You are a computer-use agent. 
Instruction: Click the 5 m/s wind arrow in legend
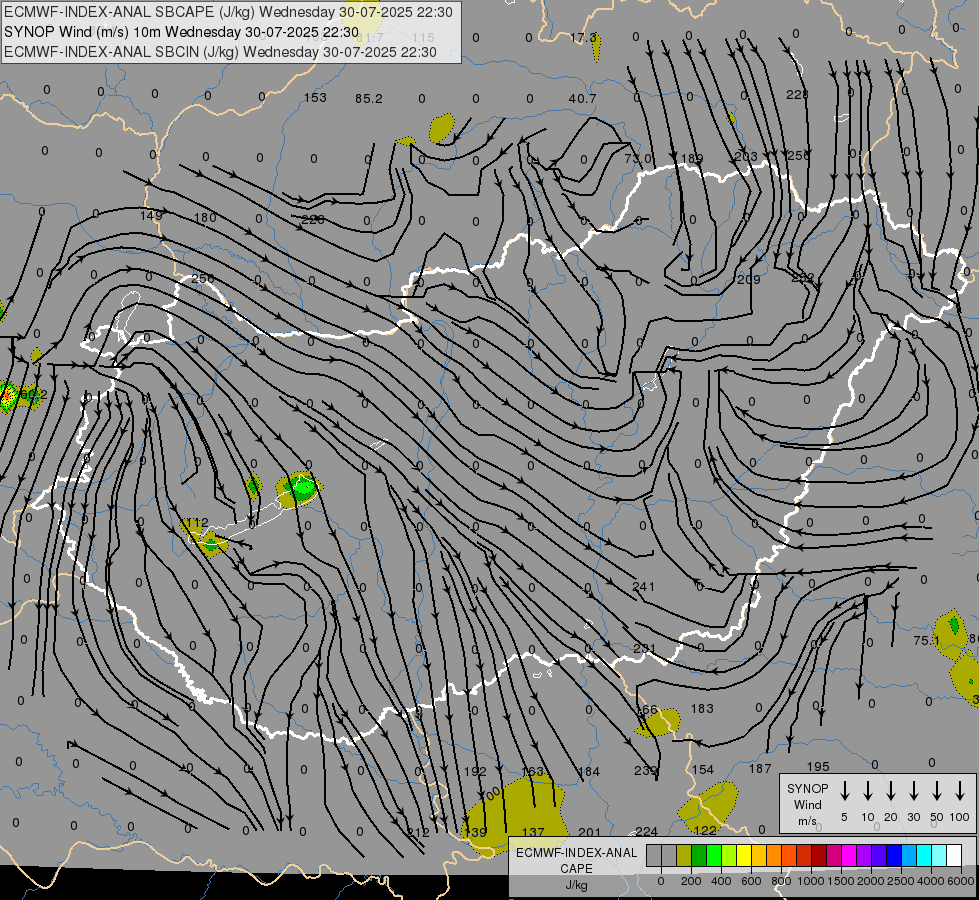click(x=845, y=791)
